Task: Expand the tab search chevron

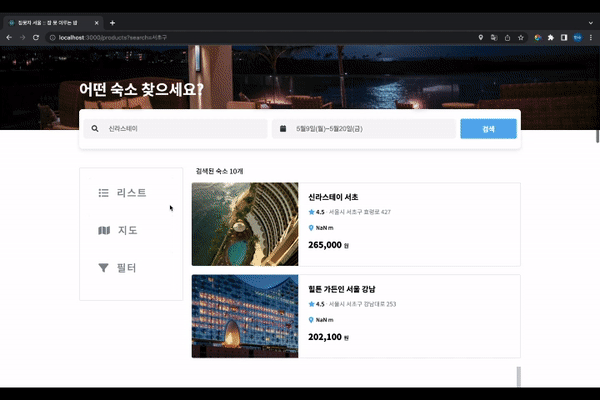Action: click(591, 23)
